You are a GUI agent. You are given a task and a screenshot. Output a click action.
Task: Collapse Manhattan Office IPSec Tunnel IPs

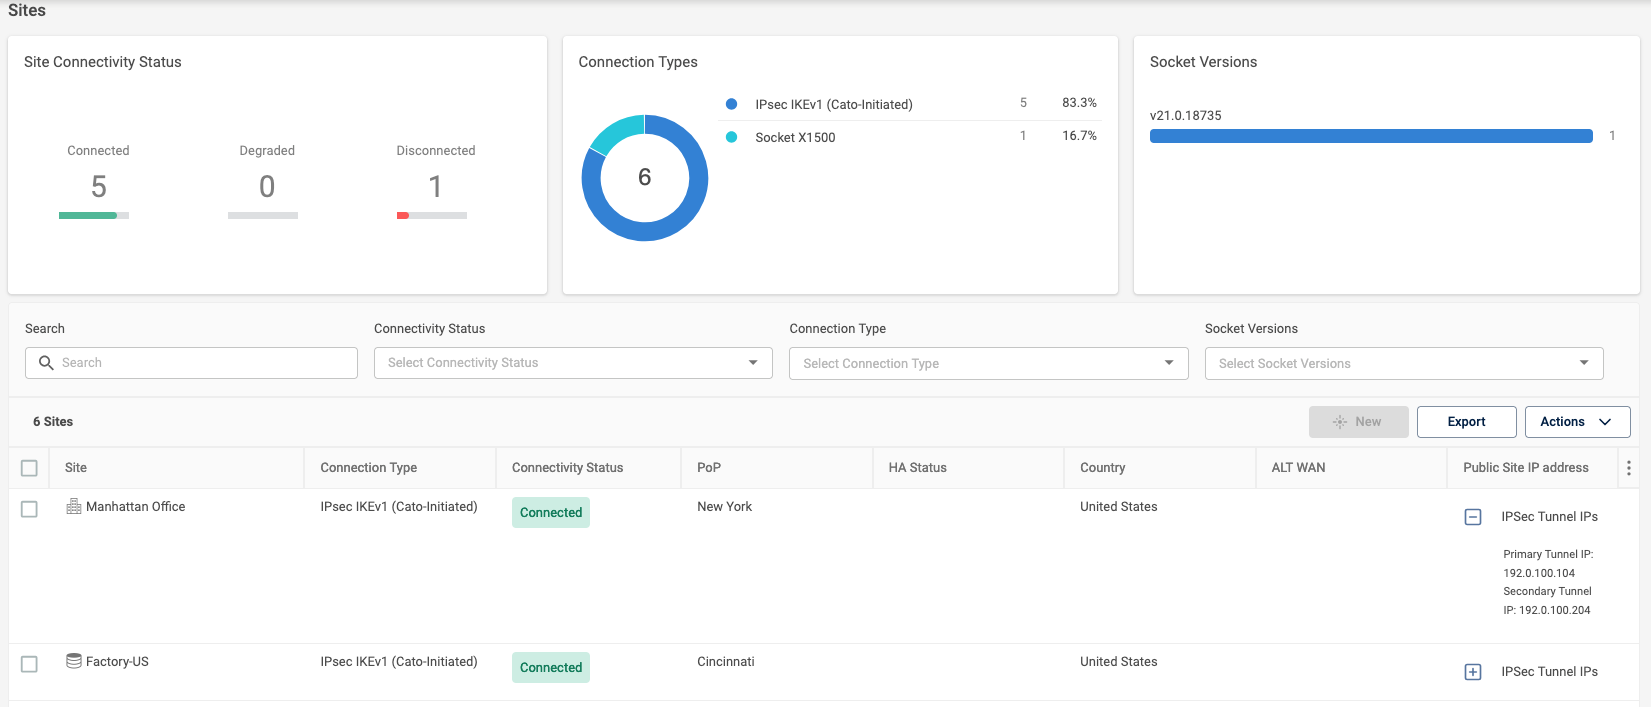pos(1473,517)
